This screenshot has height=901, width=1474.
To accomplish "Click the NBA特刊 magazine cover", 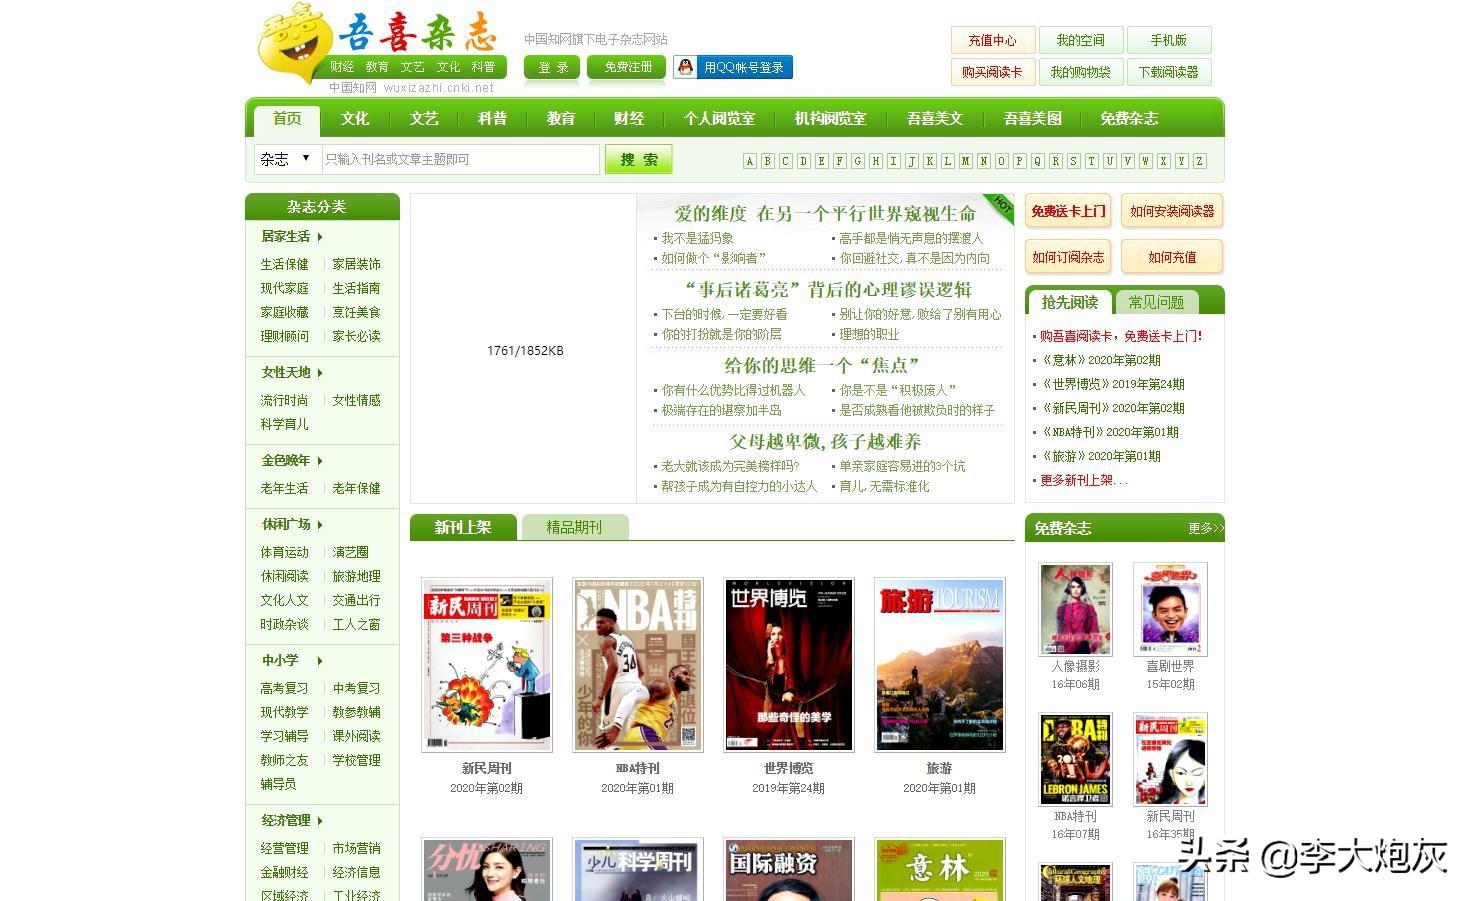I will (x=637, y=663).
